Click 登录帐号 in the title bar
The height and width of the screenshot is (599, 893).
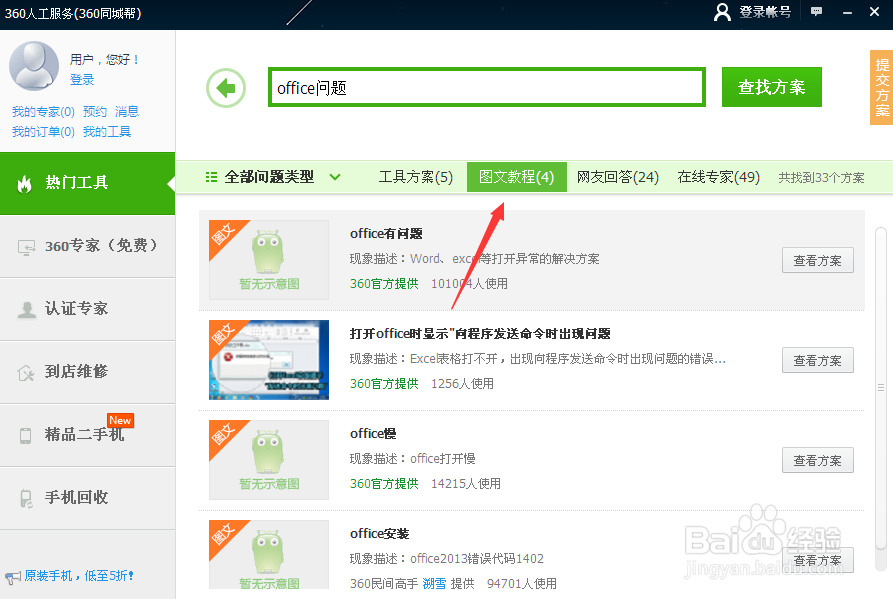pyautogui.click(x=765, y=12)
